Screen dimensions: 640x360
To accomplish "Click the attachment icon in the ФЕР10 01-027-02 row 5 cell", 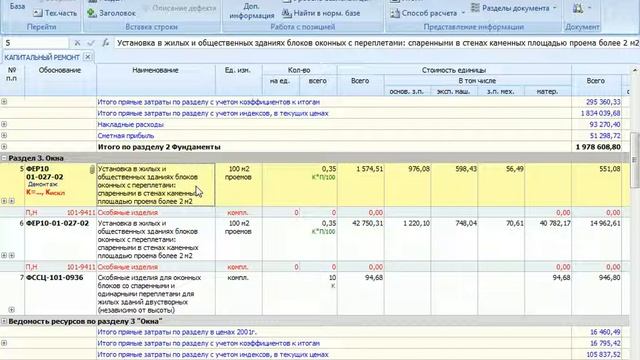I will tap(92, 169).
